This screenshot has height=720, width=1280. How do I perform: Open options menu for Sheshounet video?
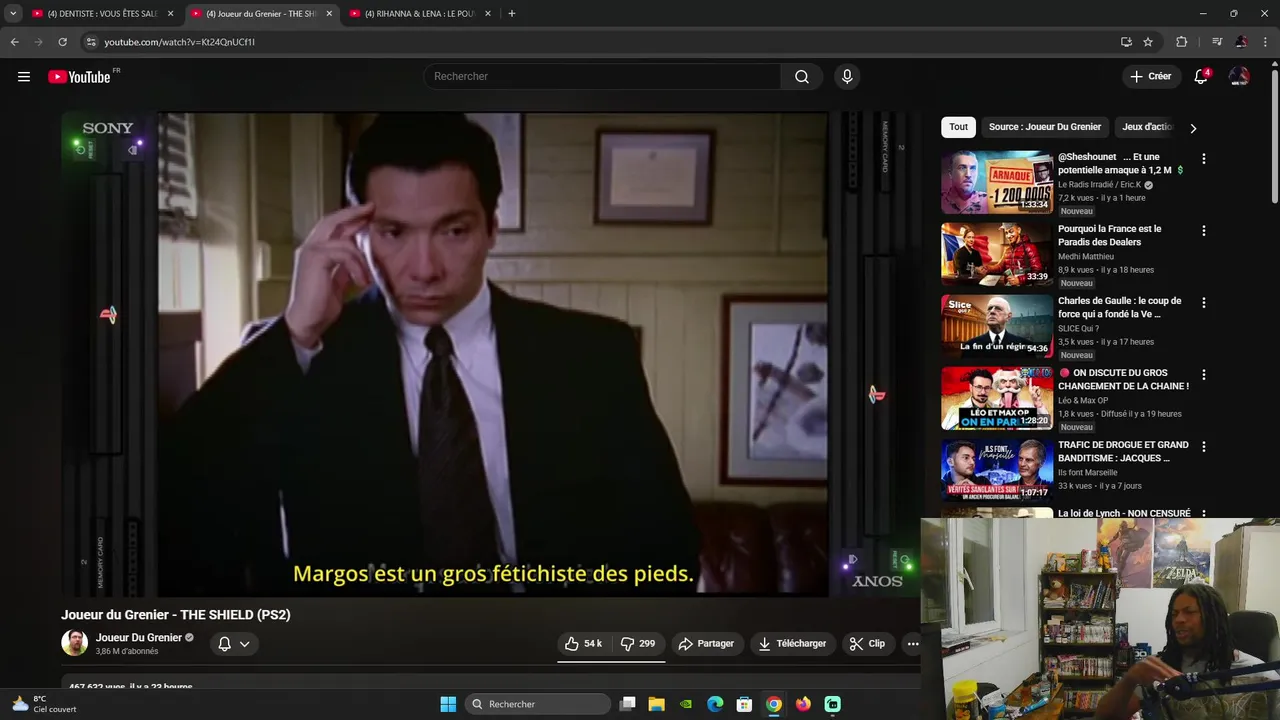tap(1203, 159)
